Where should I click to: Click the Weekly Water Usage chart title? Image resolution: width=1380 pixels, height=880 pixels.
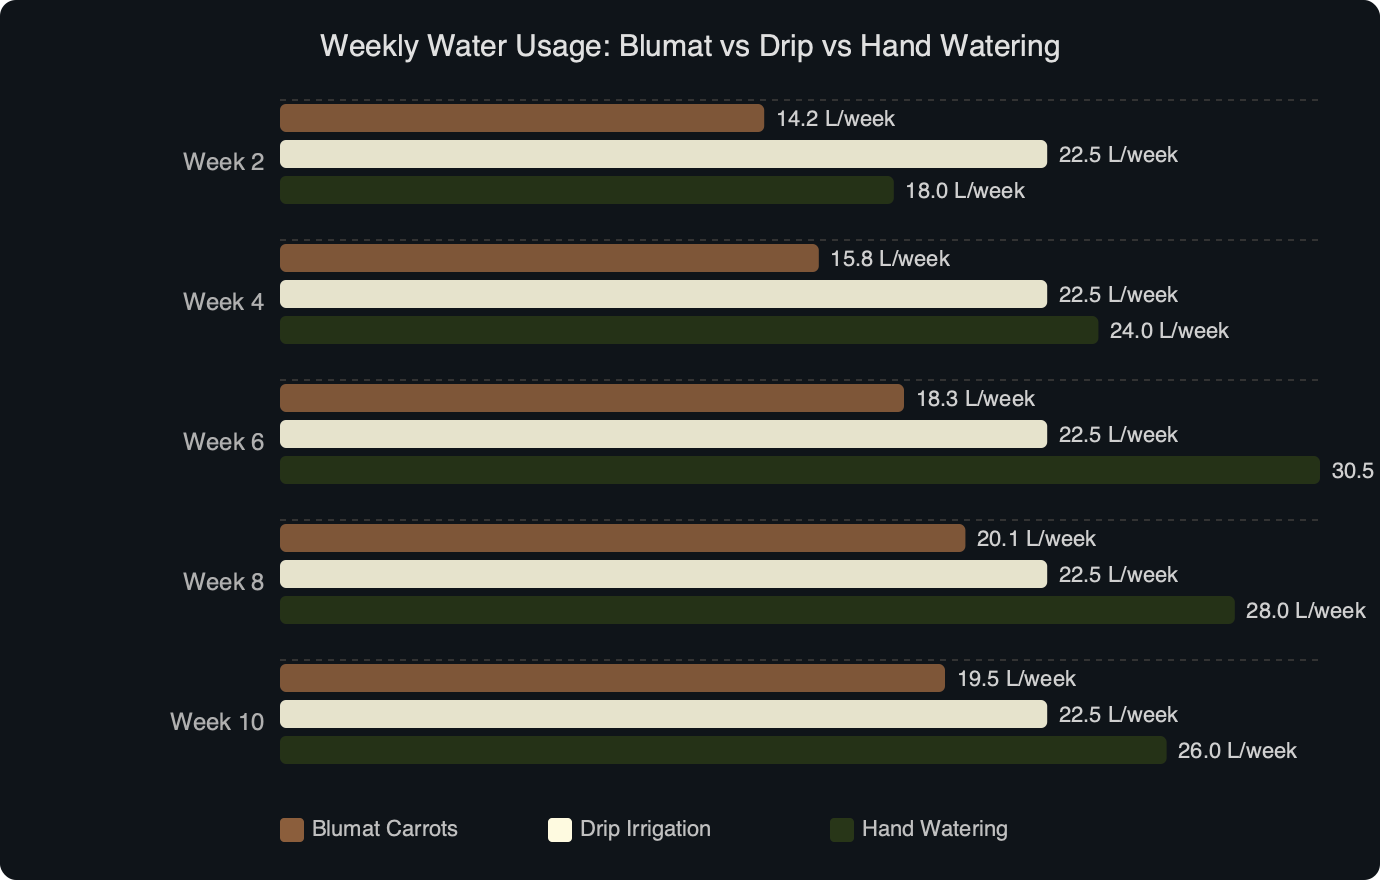tap(689, 46)
